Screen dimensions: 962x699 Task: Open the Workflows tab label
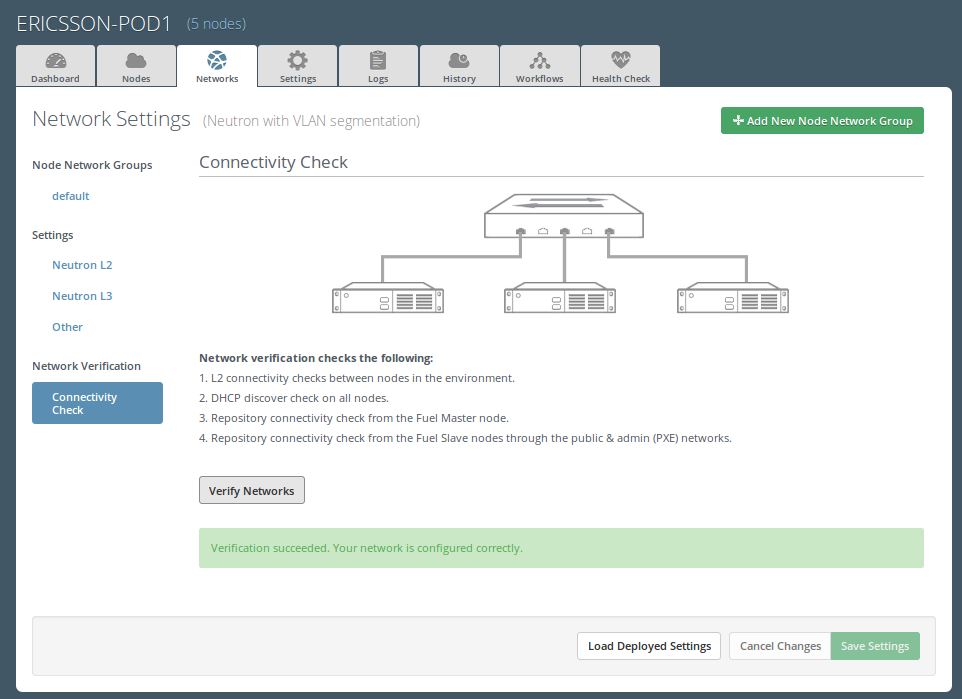point(539,79)
